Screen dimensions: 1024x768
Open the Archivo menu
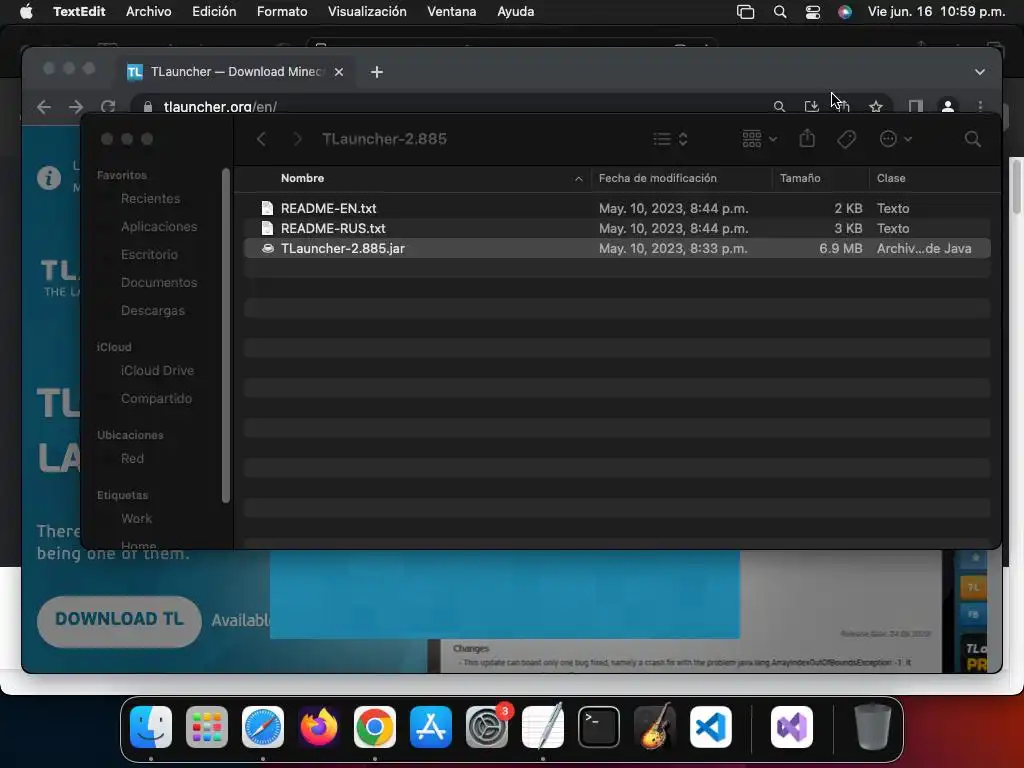click(x=148, y=12)
